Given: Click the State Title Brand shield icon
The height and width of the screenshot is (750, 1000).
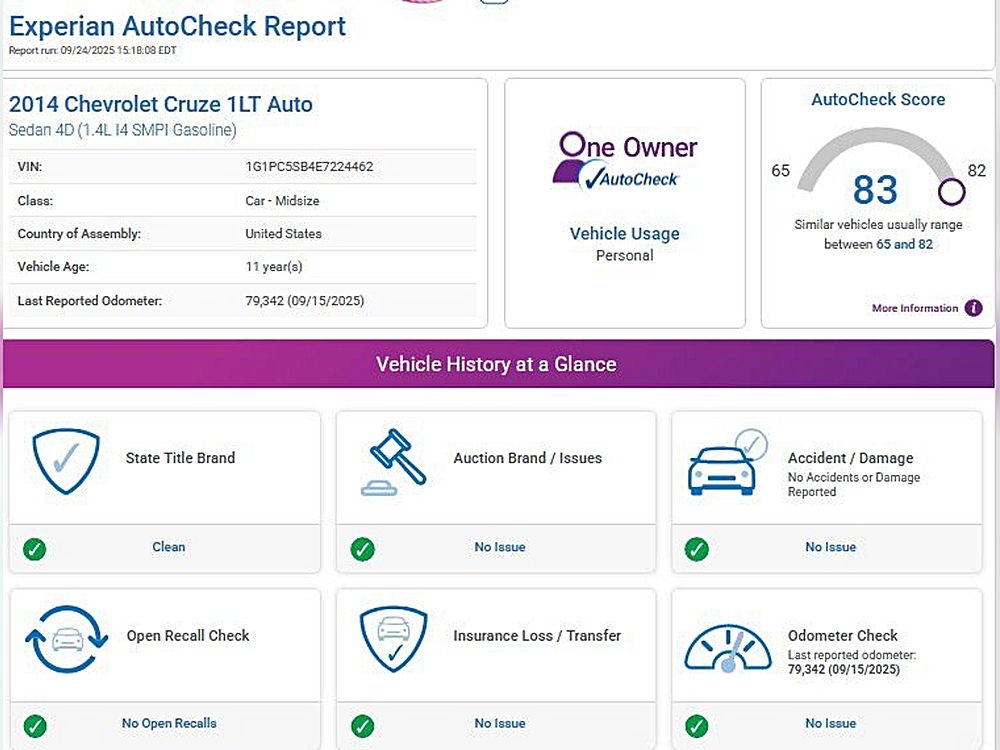Looking at the screenshot, I should pos(66,462).
